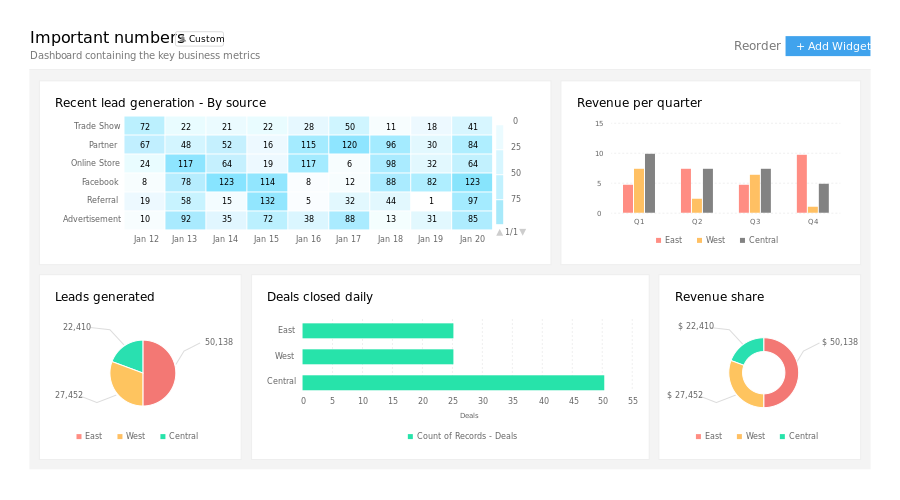The image size is (900, 500).
Task: Click the red East slice in Leads generated pie
Action: (x=162, y=373)
